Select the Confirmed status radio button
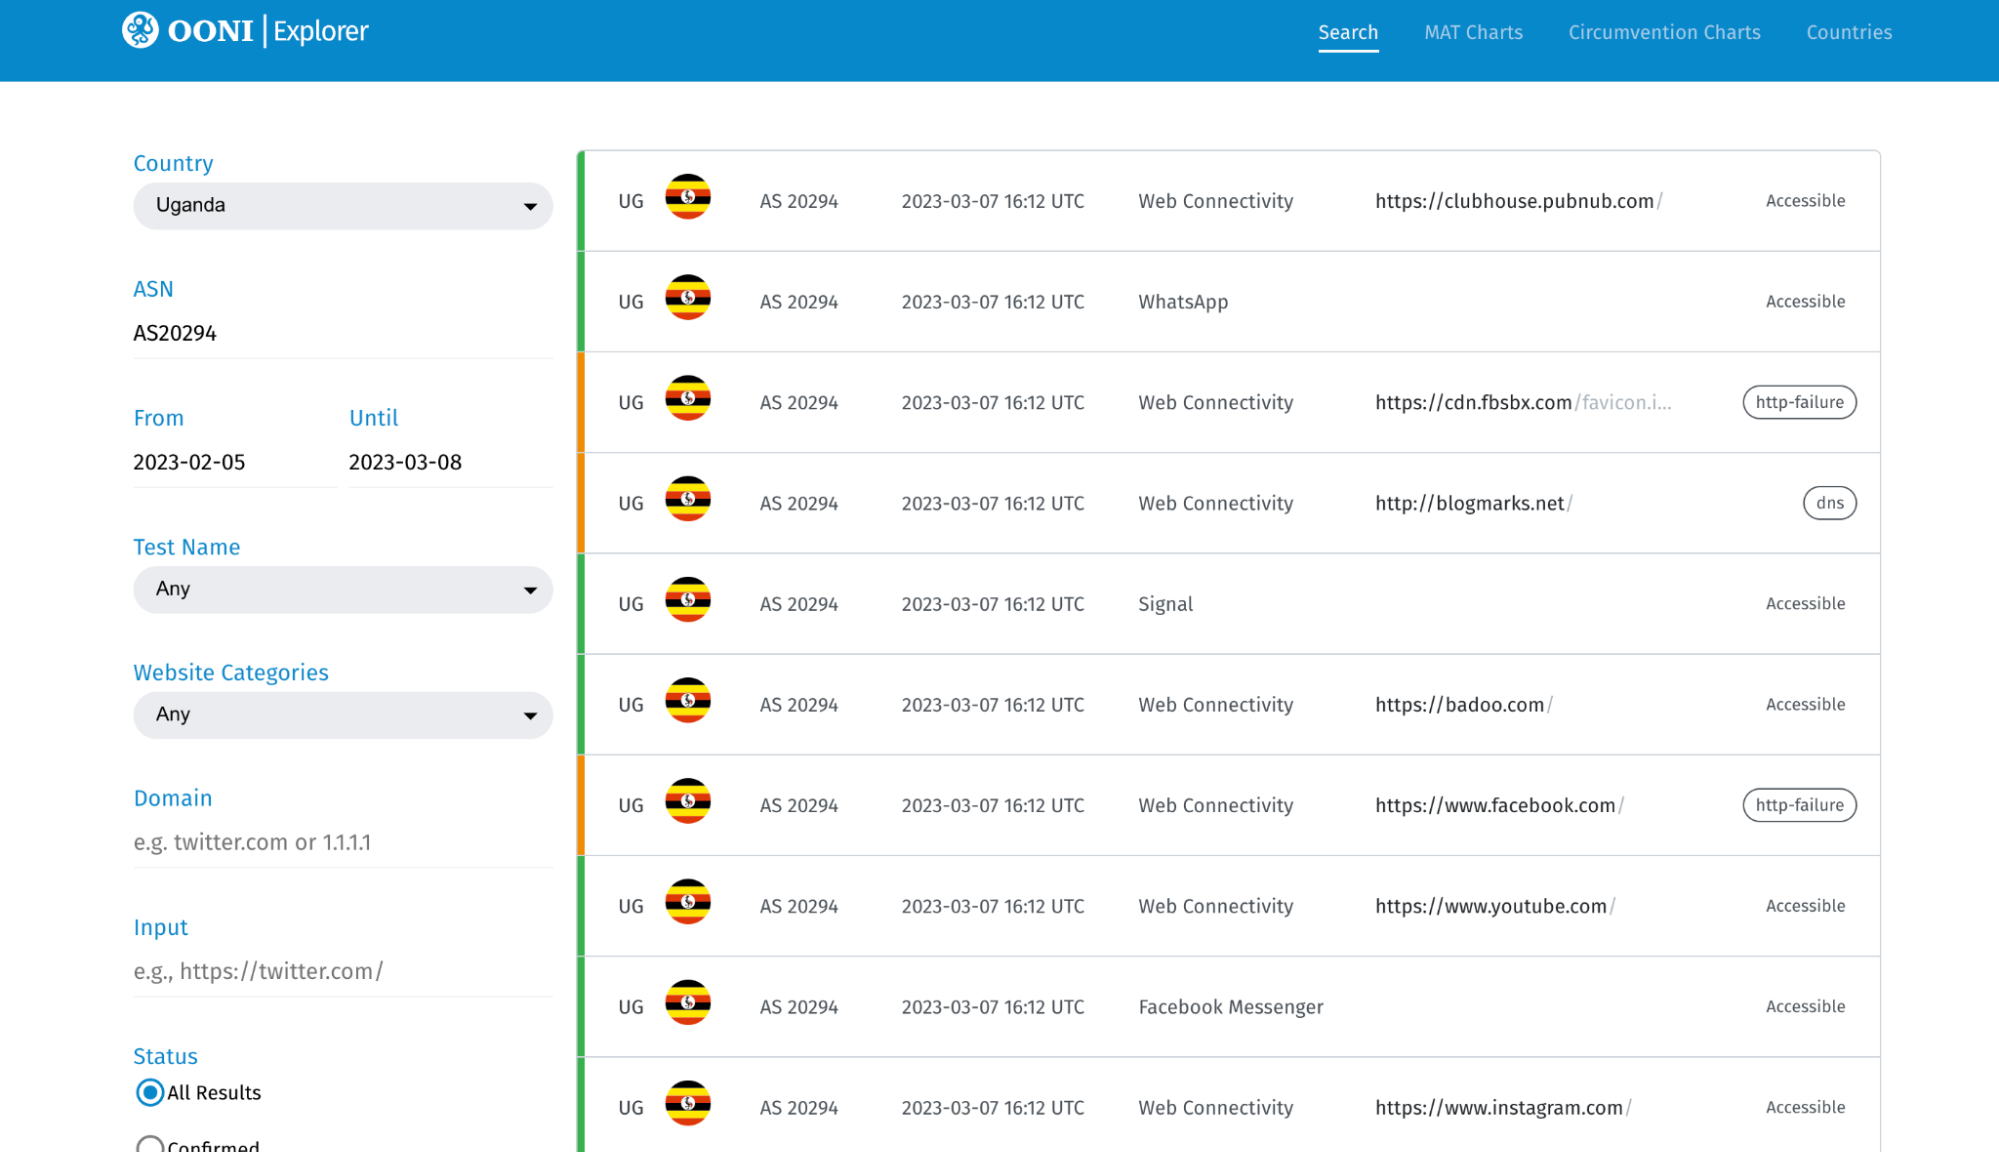 pyautogui.click(x=150, y=1144)
